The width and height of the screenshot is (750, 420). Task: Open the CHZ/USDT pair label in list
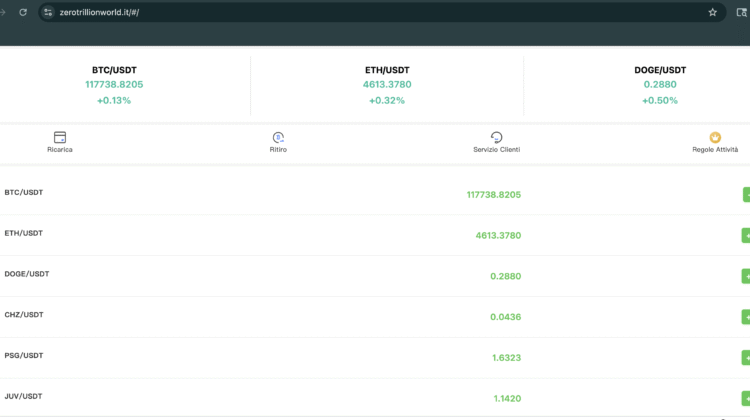(x=24, y=314)
